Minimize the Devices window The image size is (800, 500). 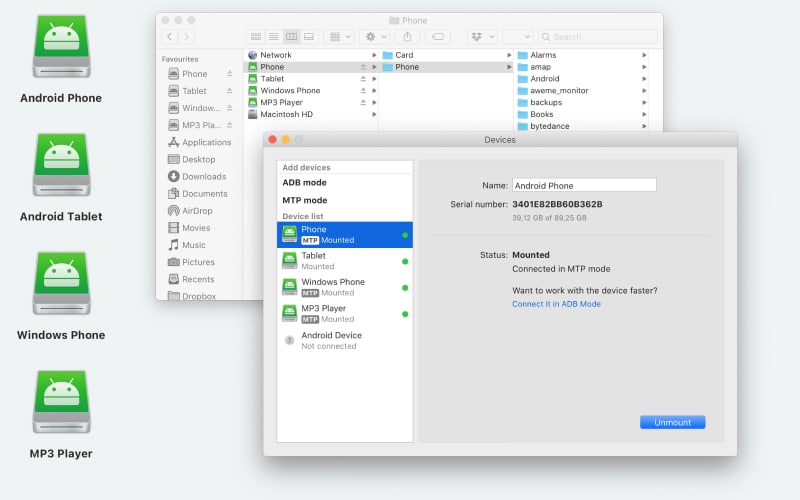tap(286, 139)
